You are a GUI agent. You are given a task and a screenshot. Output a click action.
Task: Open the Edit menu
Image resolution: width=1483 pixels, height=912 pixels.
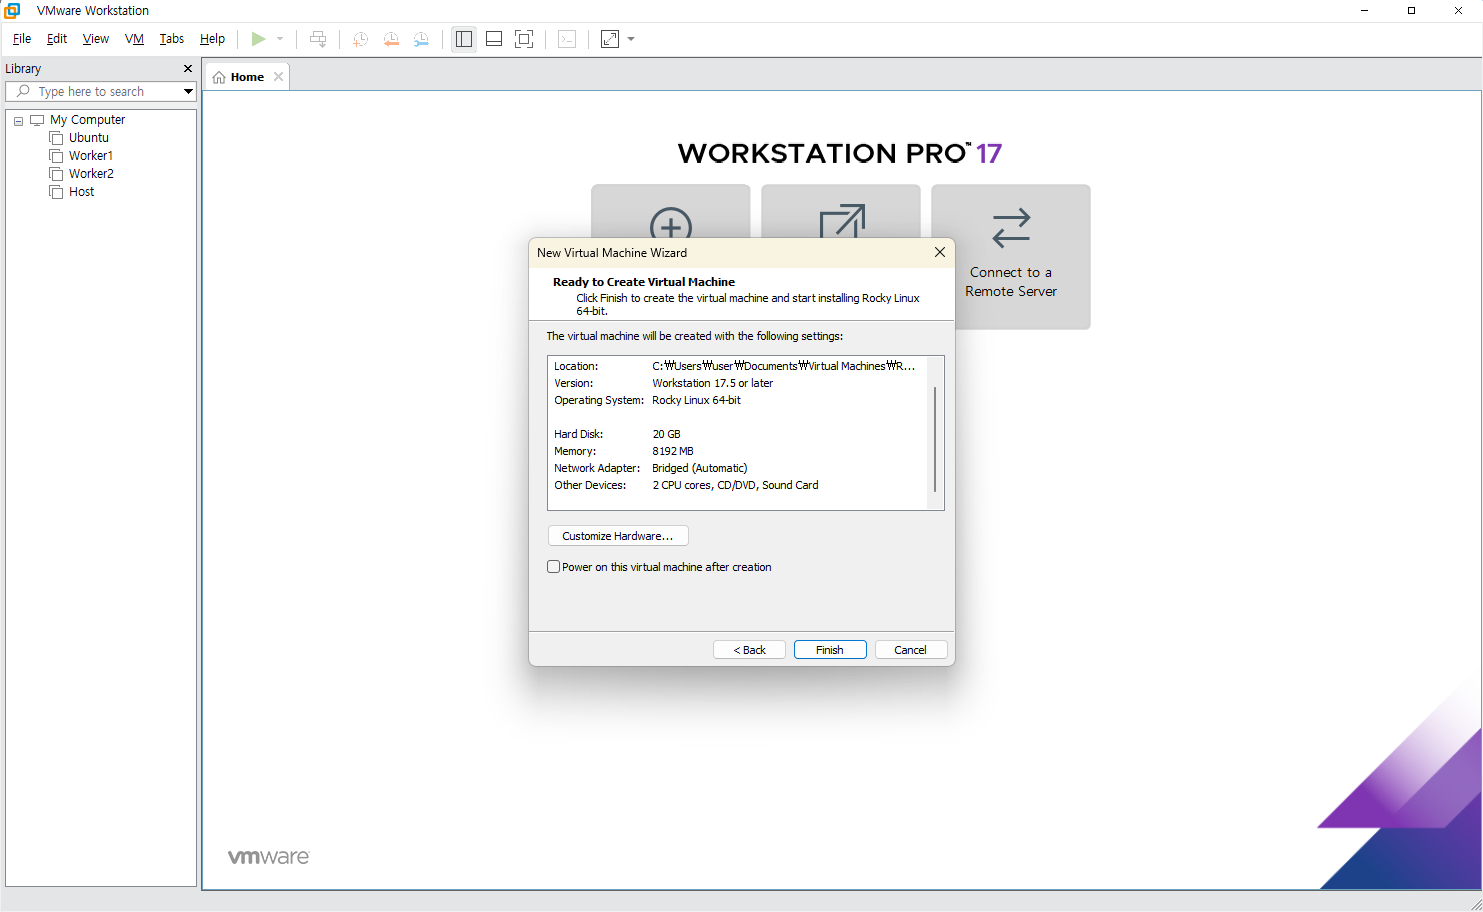57,39
